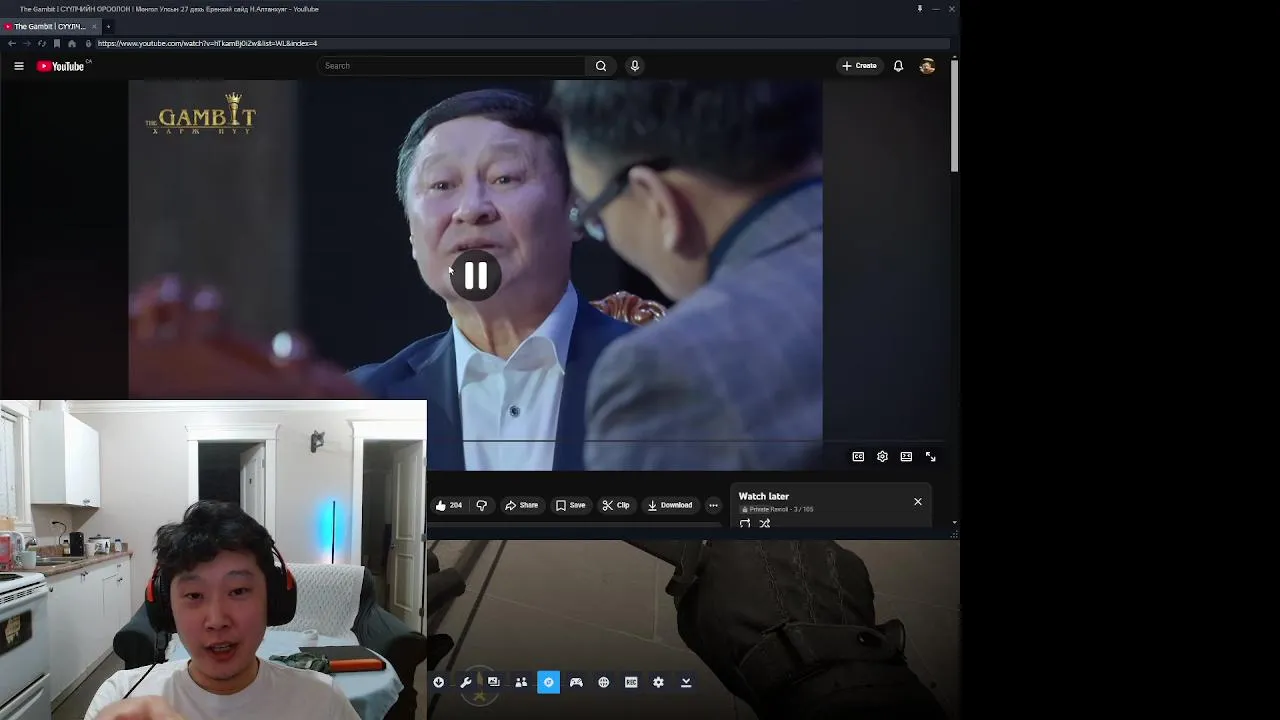Go to browser home page

[x=71, y=43]
